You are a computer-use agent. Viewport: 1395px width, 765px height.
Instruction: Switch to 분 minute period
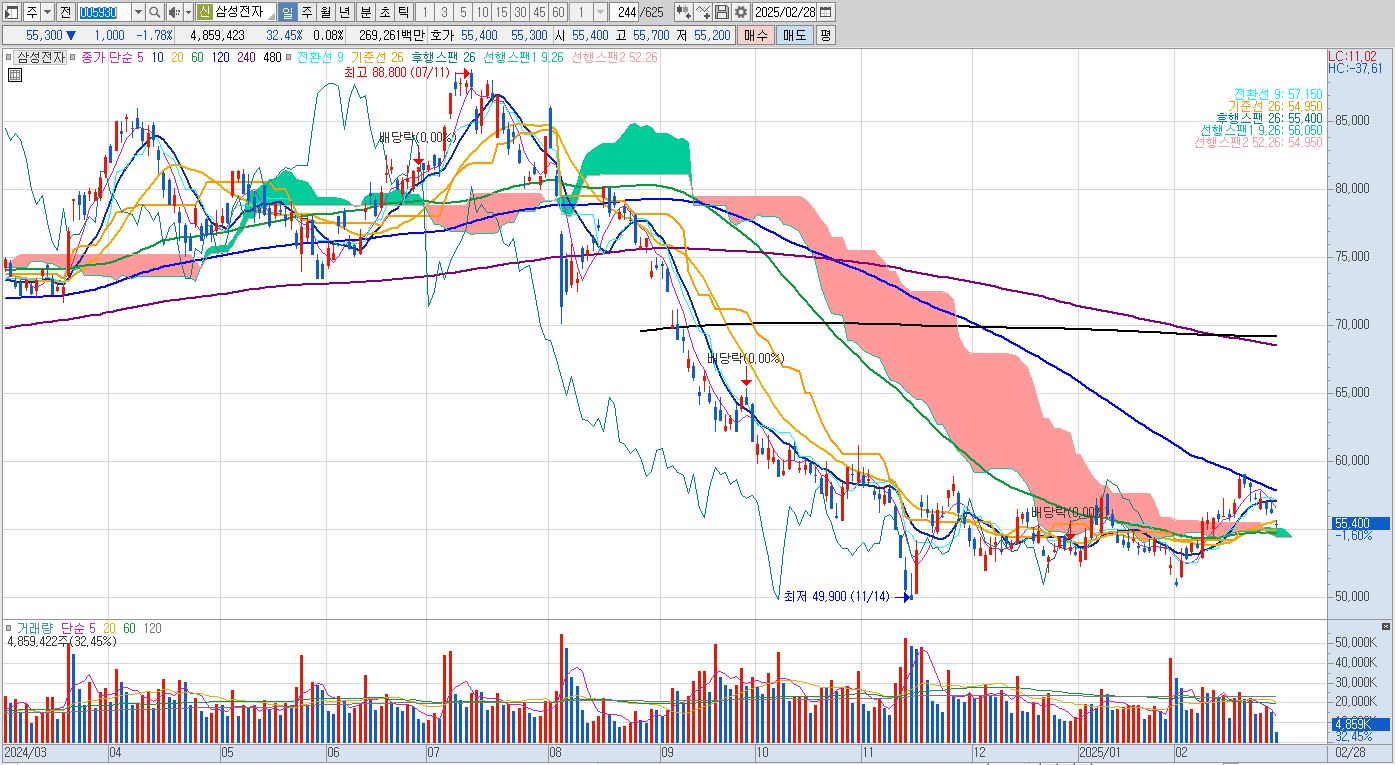point(365,12)
